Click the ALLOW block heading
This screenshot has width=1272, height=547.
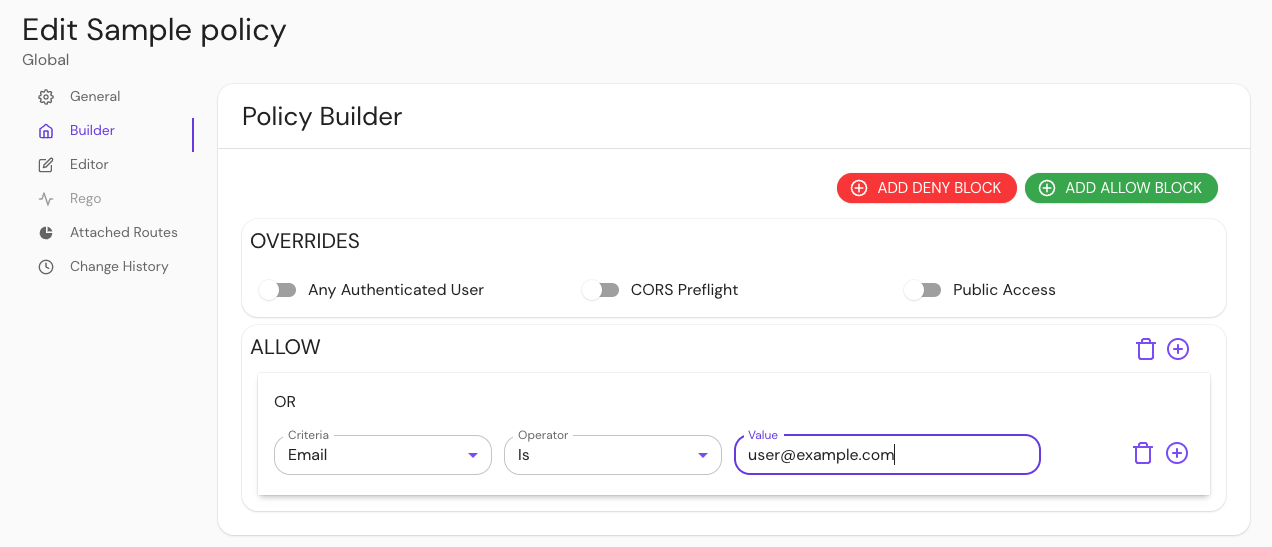click(285, 348)
